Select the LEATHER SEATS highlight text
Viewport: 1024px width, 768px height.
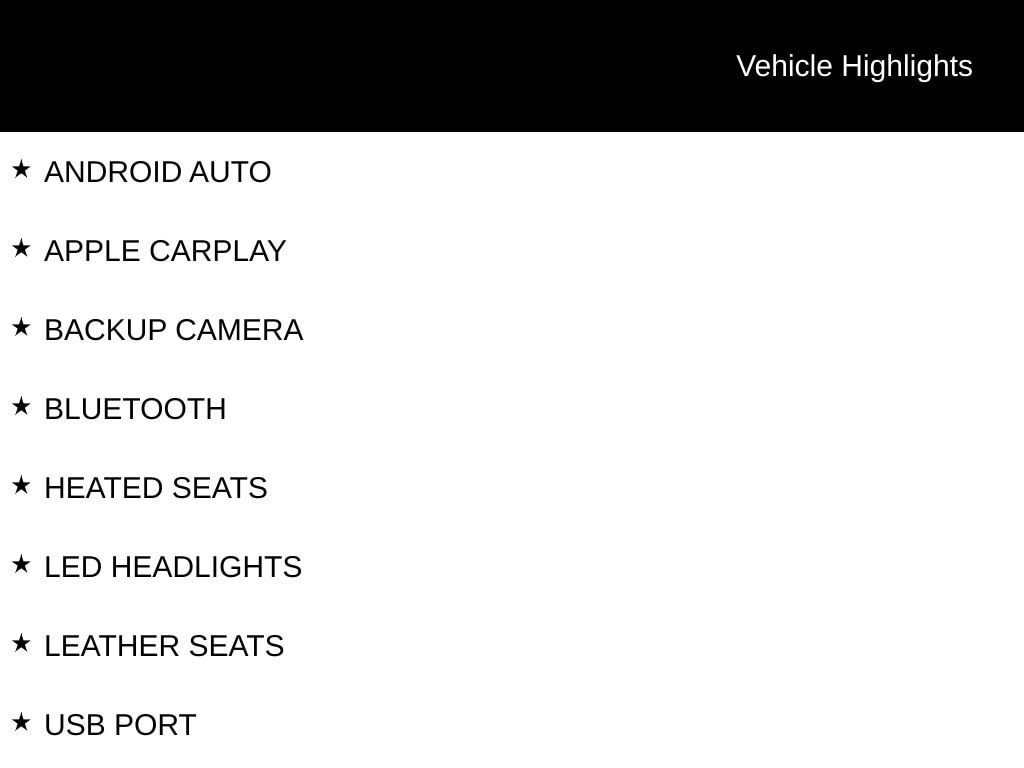point(164,647)
